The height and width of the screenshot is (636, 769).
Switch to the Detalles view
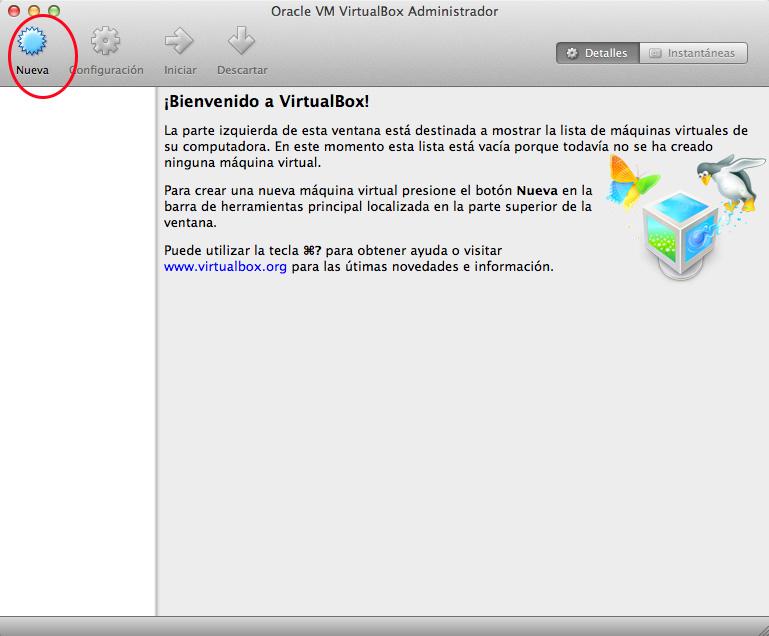tap(597, 53)
